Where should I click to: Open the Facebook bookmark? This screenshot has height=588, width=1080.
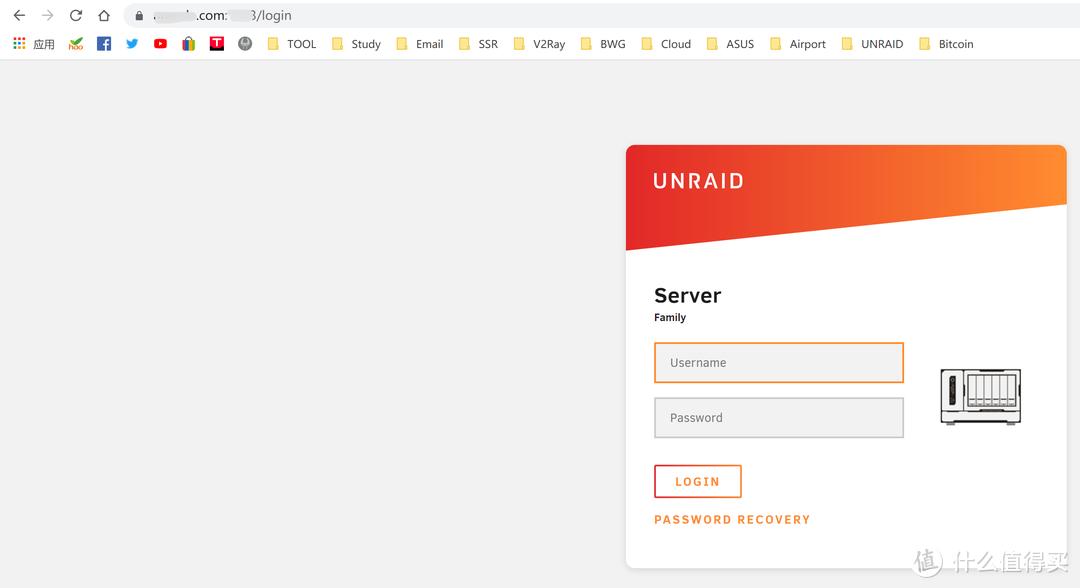[104, 44]
